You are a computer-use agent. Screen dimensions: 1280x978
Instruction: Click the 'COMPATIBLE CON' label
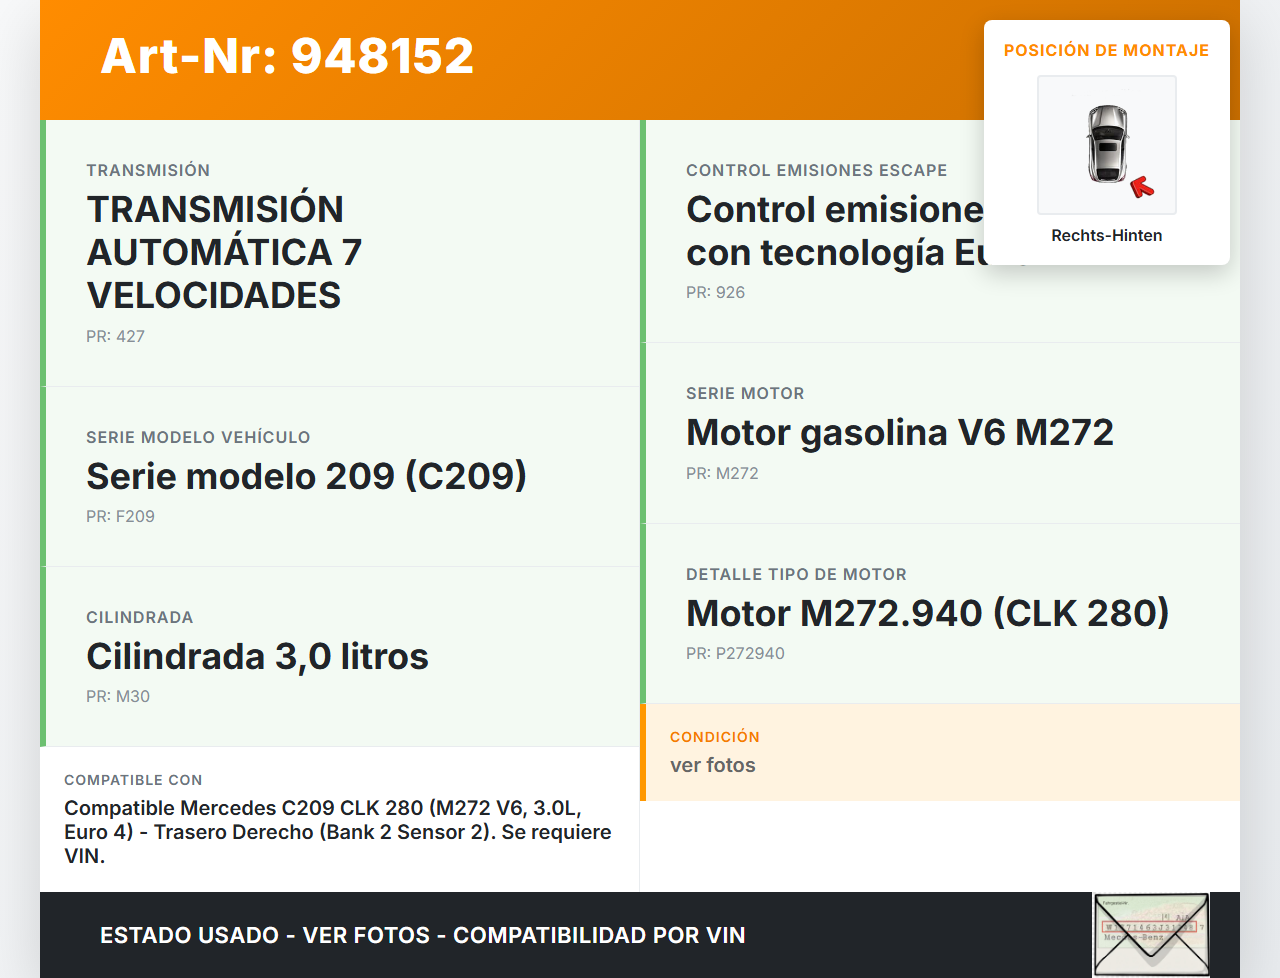(133, 780)
